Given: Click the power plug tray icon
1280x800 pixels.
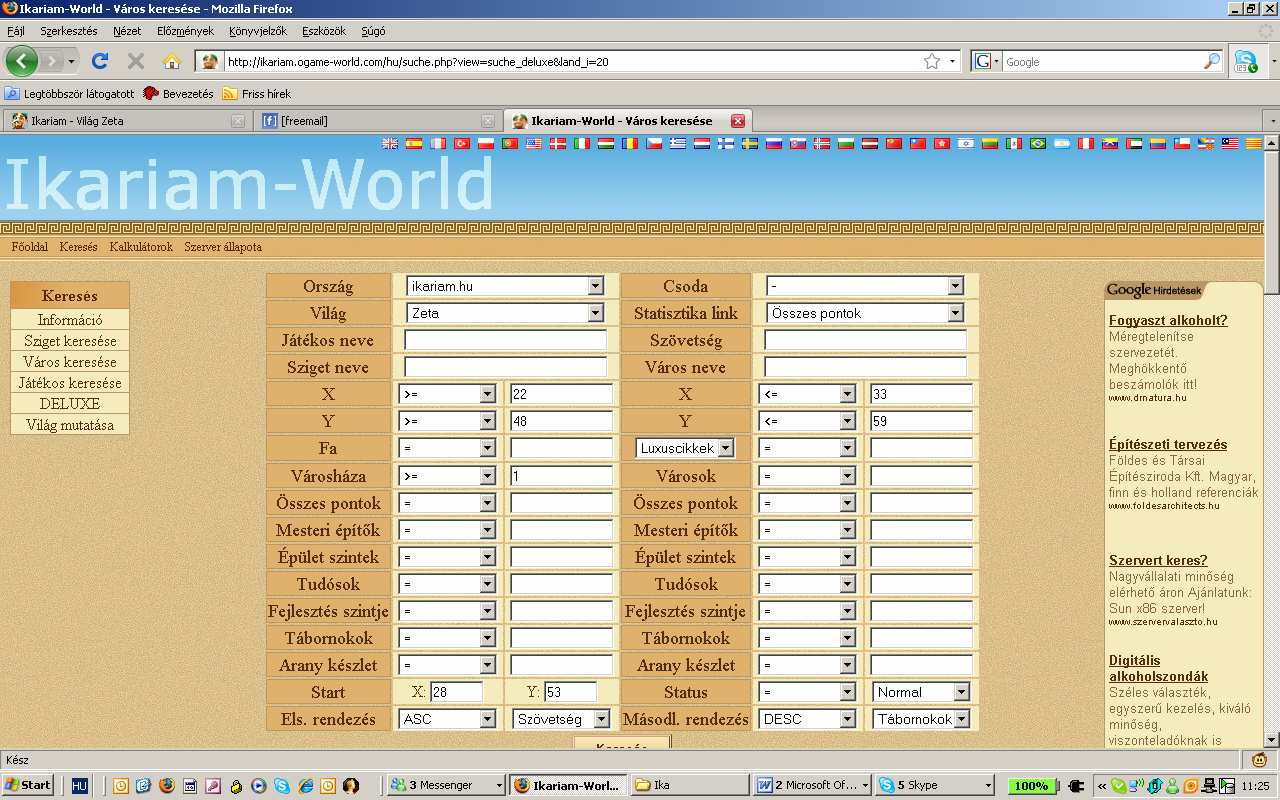Looking at the screenshot, I should (x=1076, y=785).
